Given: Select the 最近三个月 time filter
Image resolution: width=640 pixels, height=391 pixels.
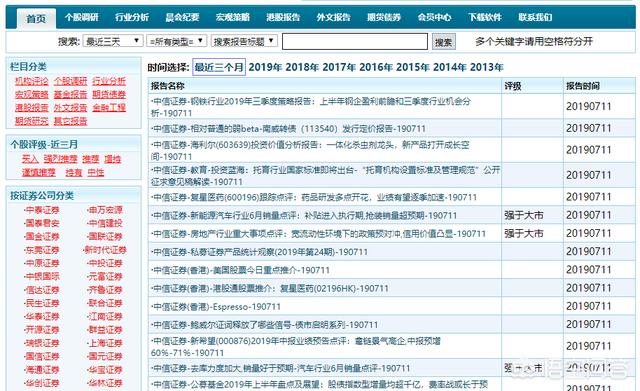Looking at the screenshot, I should point(219,67).
